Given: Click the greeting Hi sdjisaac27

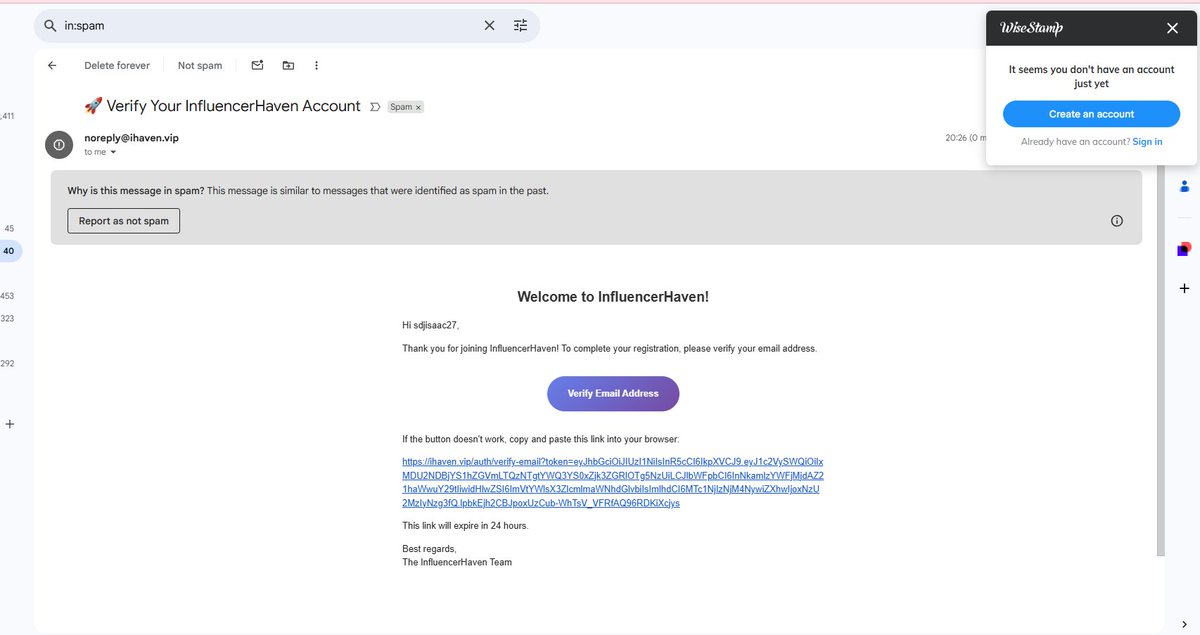Looking at the screenshot, I should [x=431, y=325].
